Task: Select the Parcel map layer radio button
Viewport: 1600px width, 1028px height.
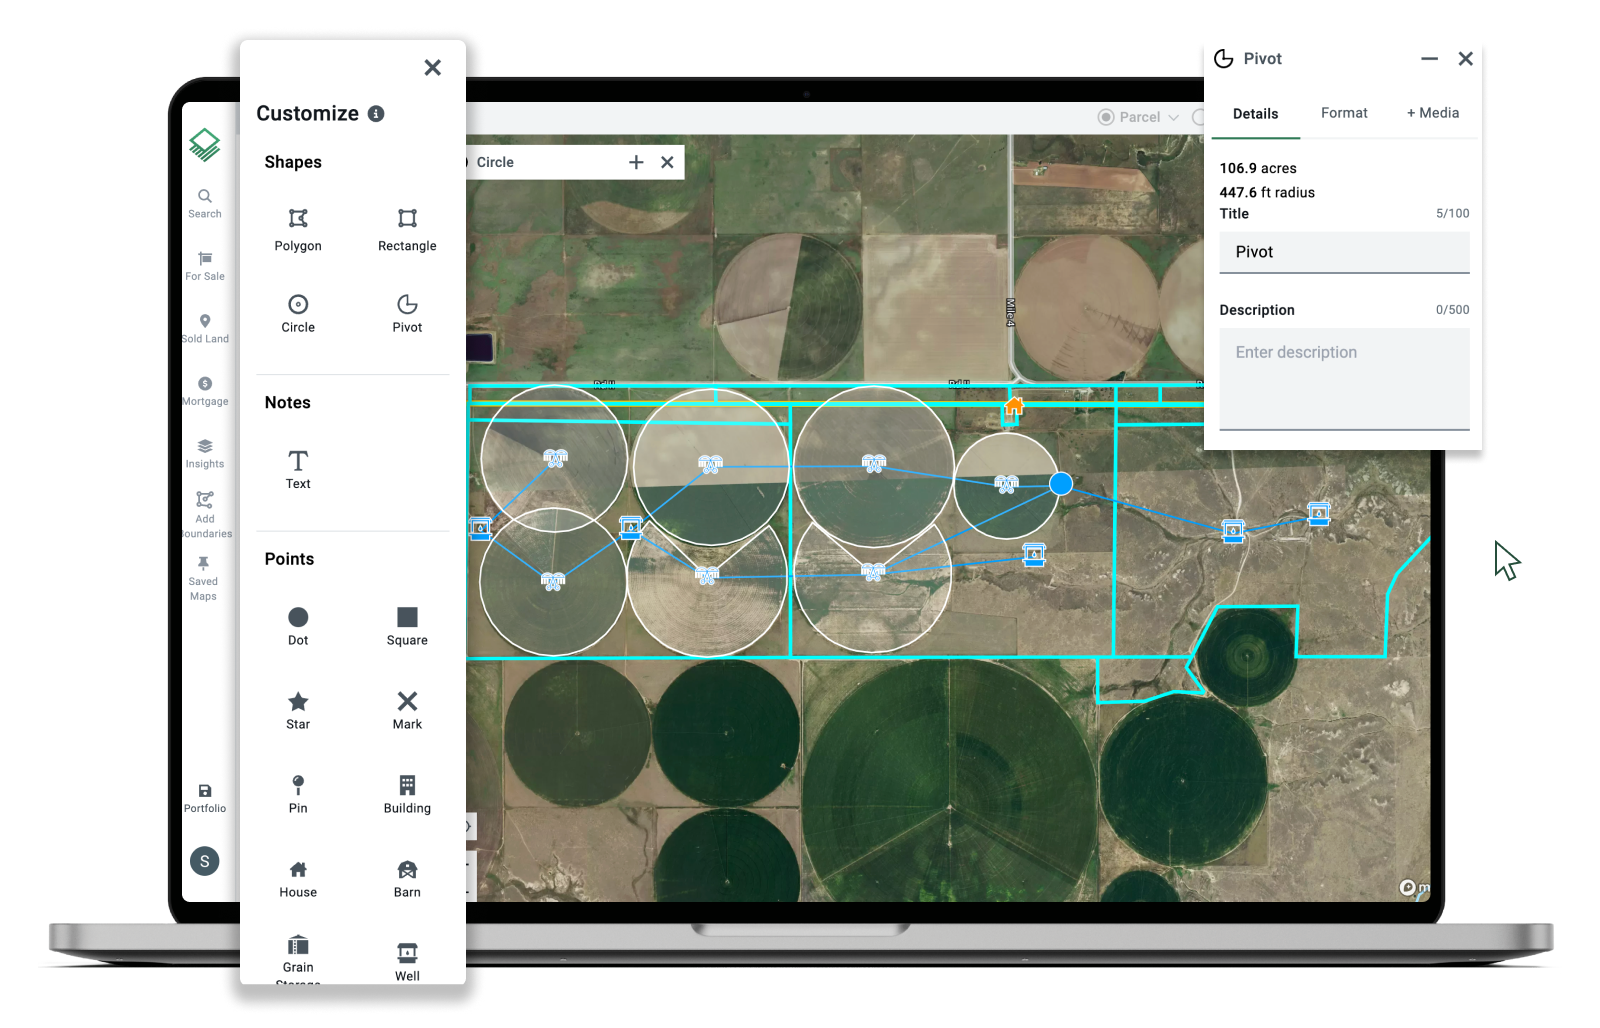Action: [x=1105, y=117]
